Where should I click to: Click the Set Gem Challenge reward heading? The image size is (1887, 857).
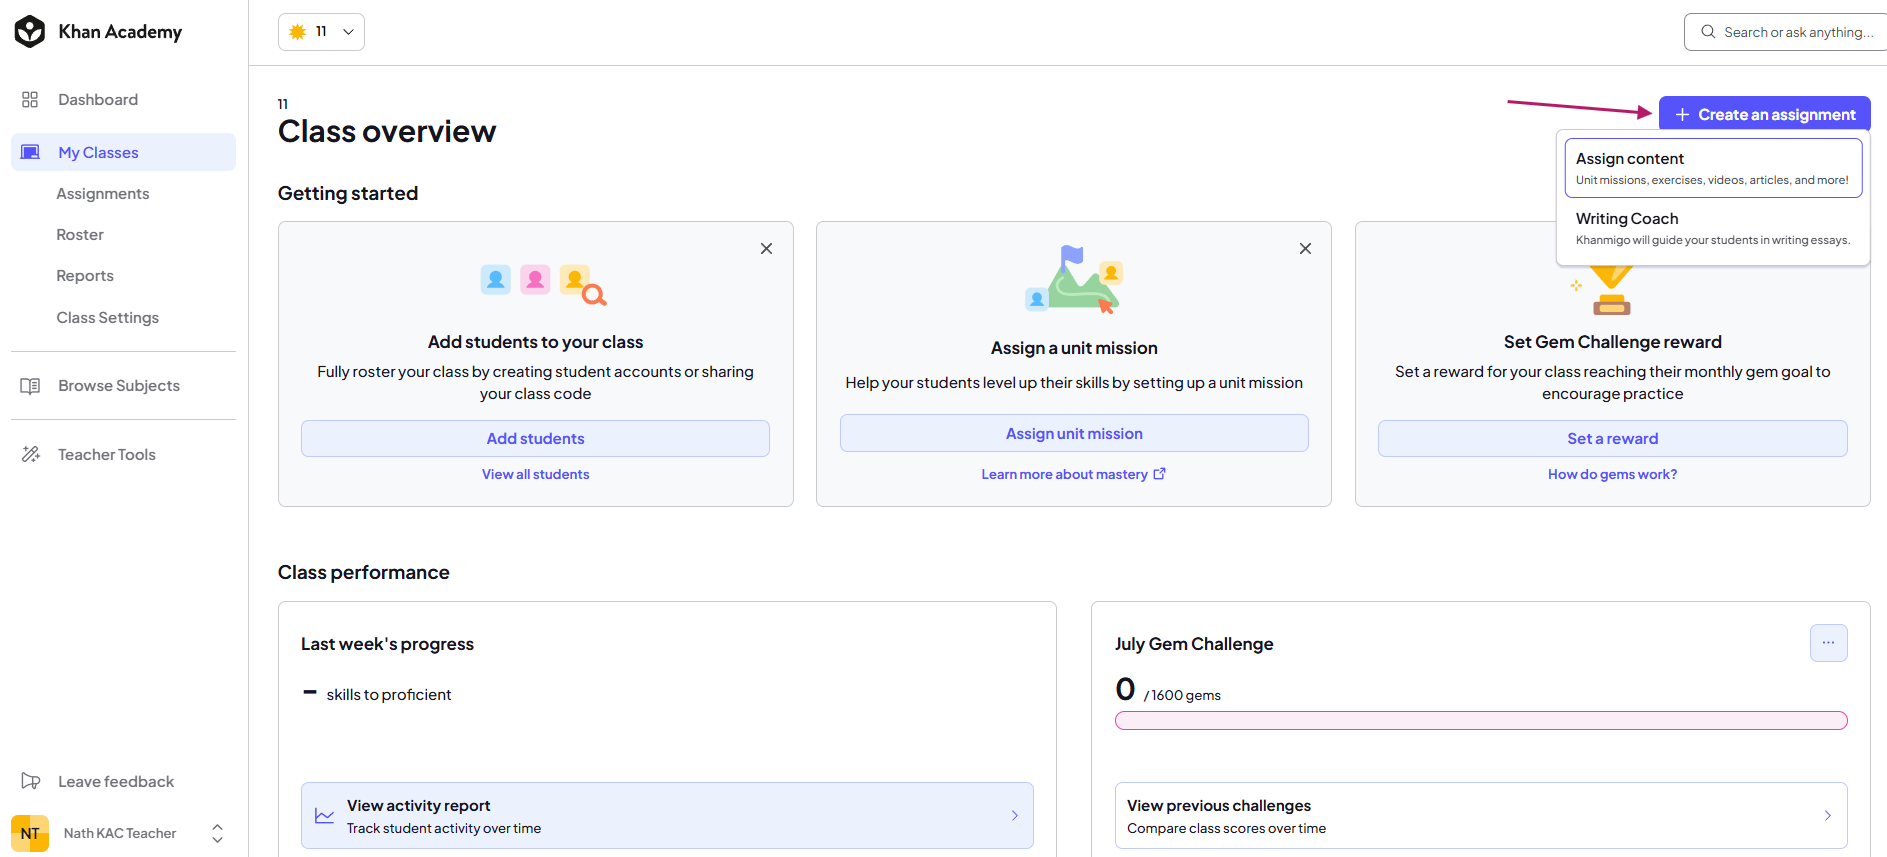1612,342
